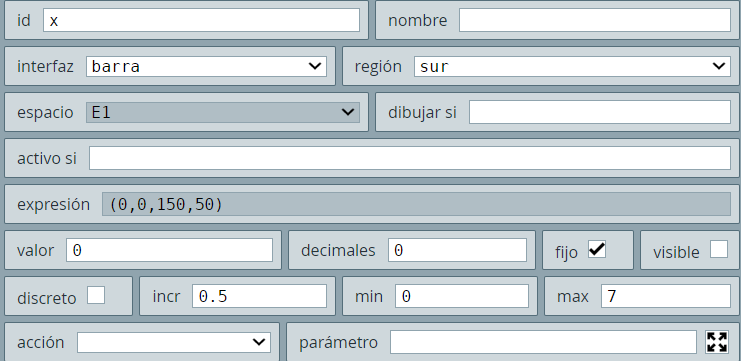Open the acción dropdown
Image resolution: width=741 pixels, height=361 pixels.
click(174, 342)
